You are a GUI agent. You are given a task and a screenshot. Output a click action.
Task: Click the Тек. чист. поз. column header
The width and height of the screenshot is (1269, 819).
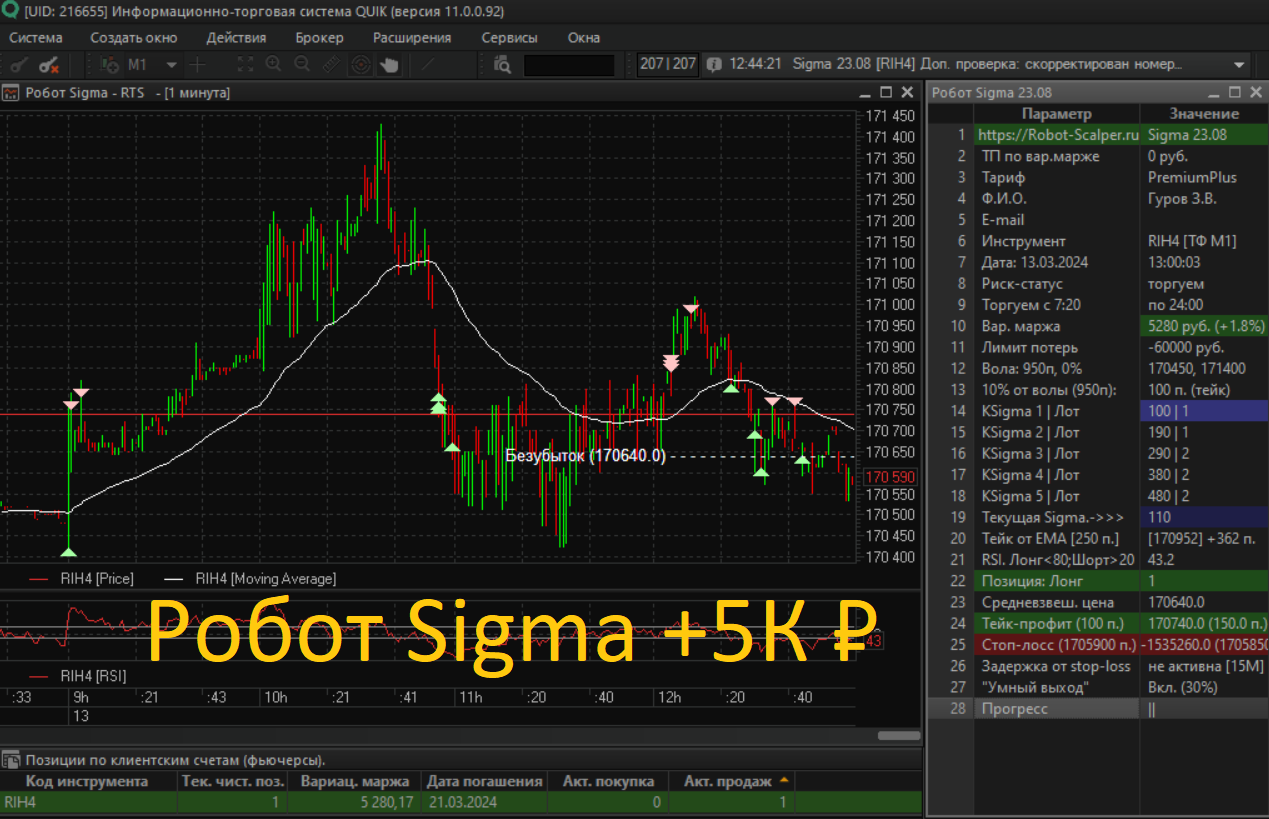233,781
